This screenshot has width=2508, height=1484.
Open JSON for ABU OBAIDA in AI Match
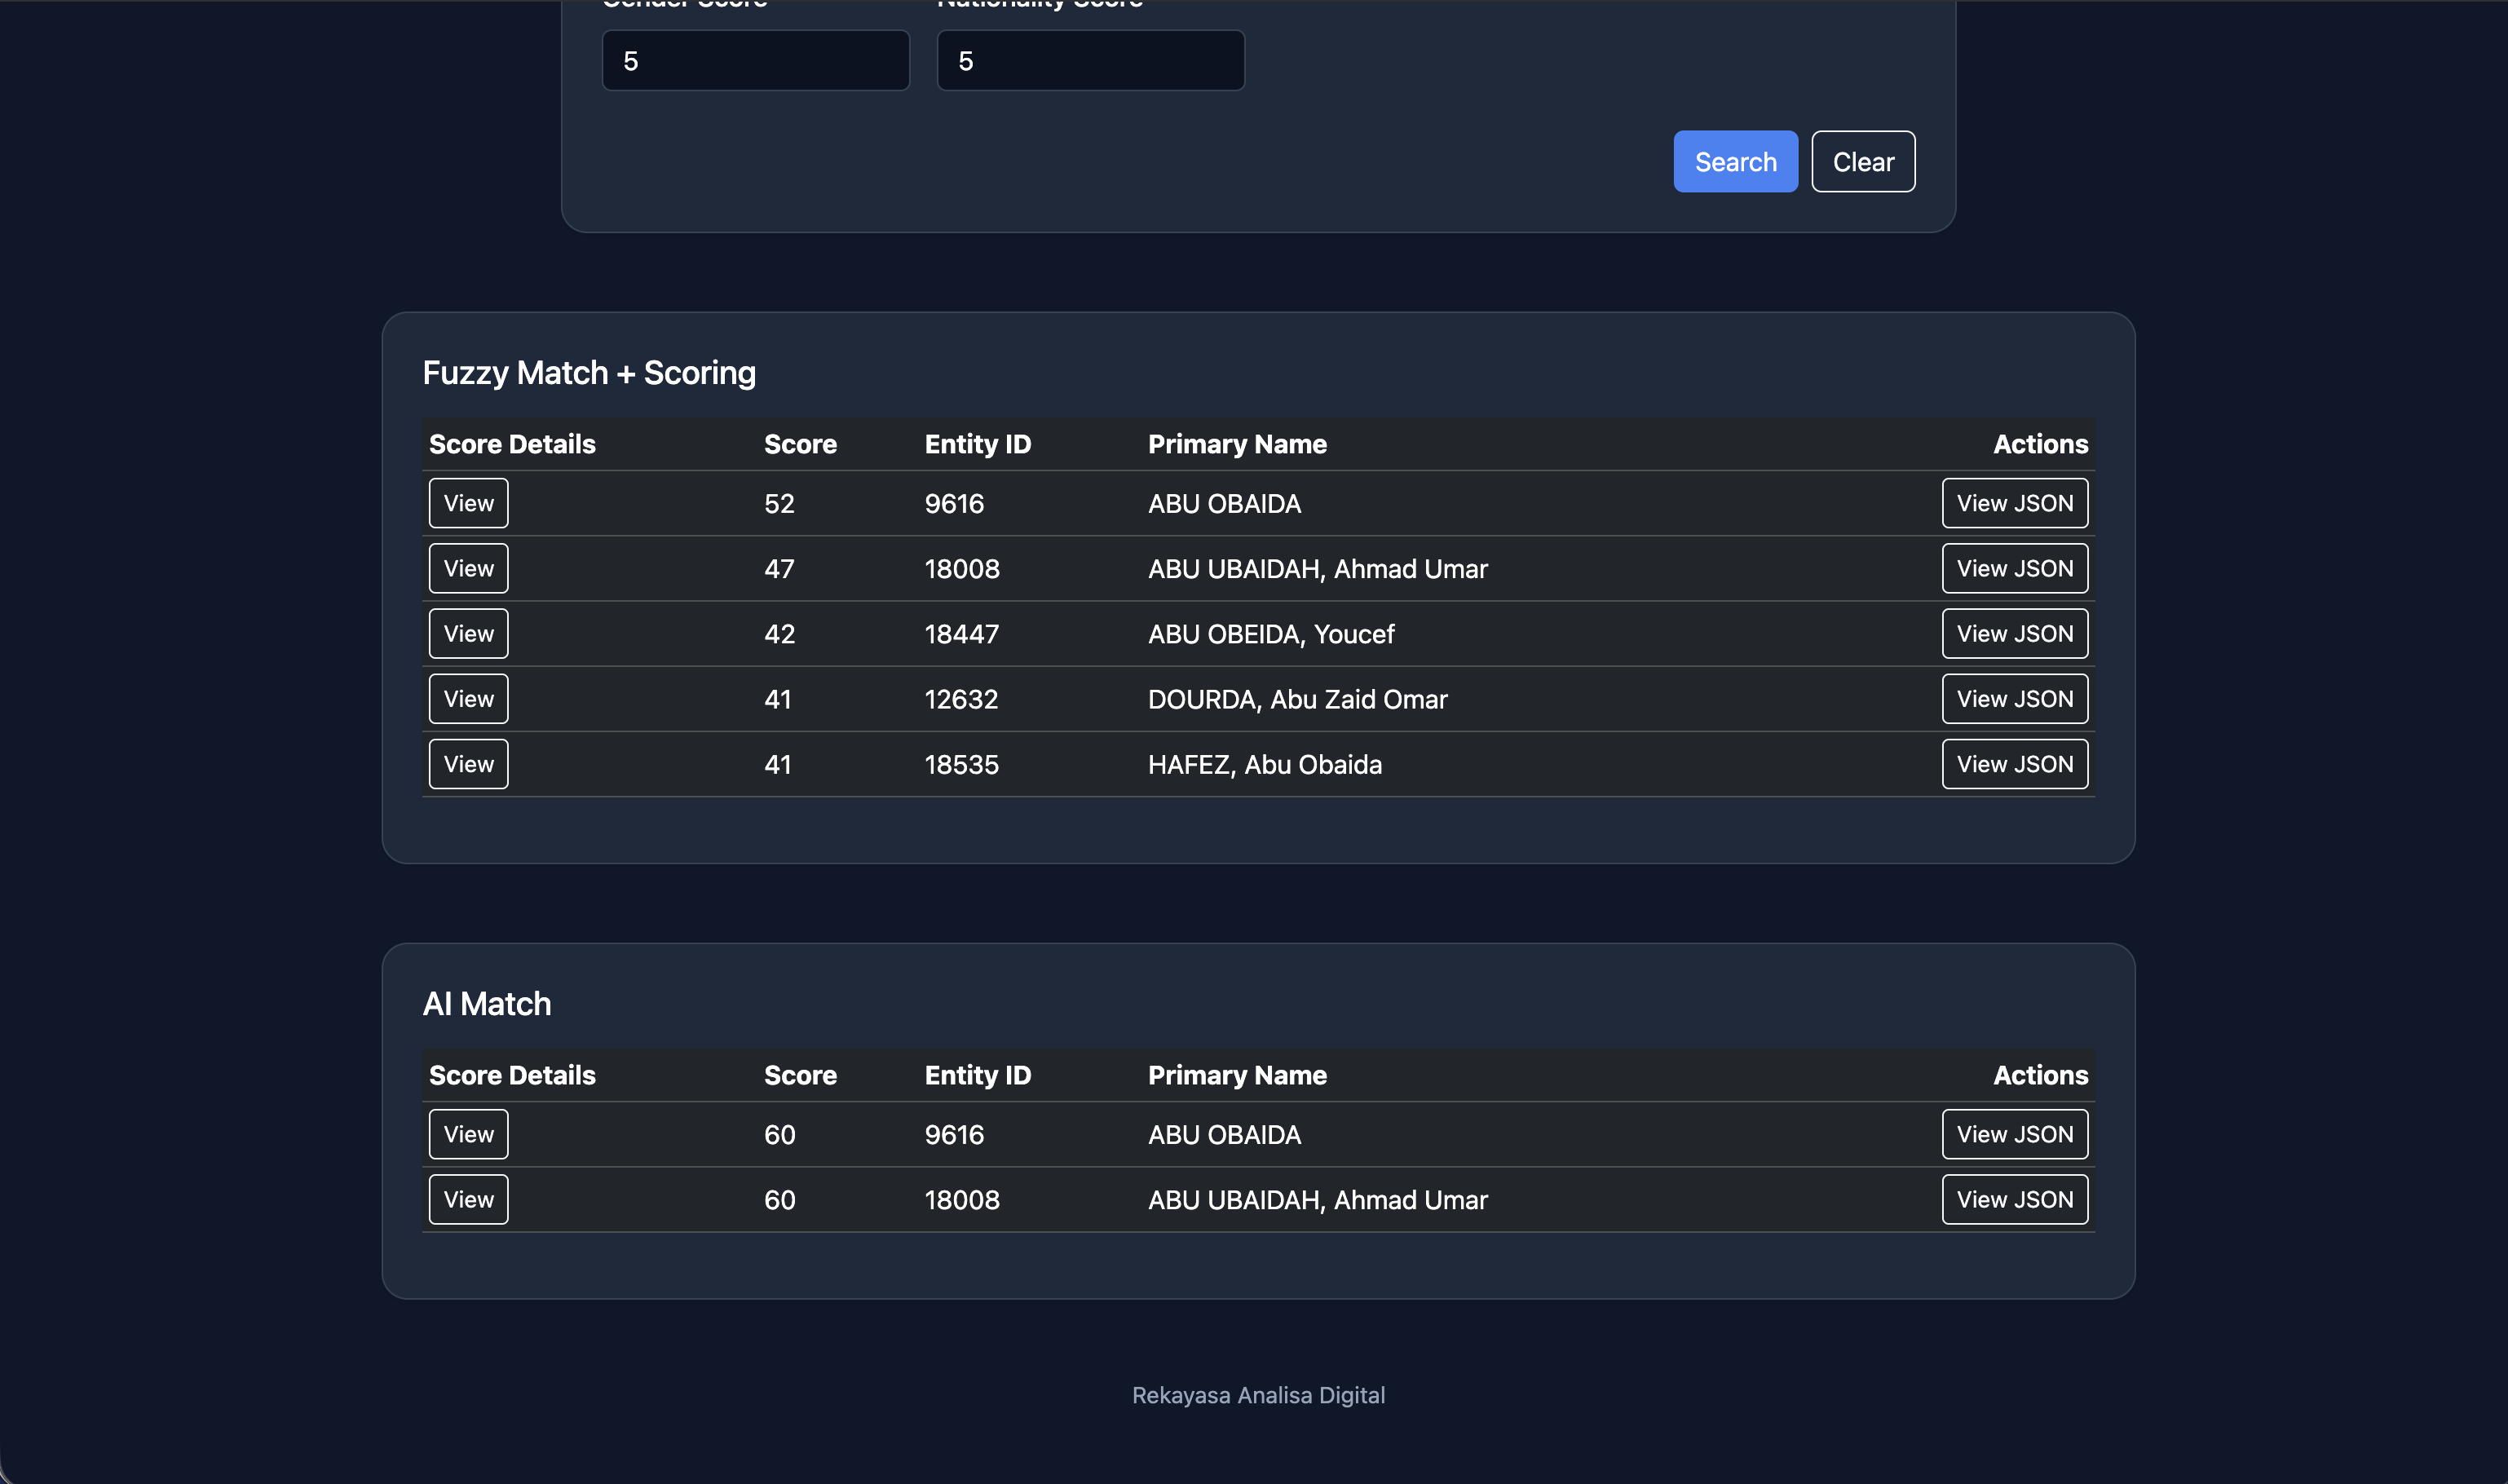[2015, 1134]
